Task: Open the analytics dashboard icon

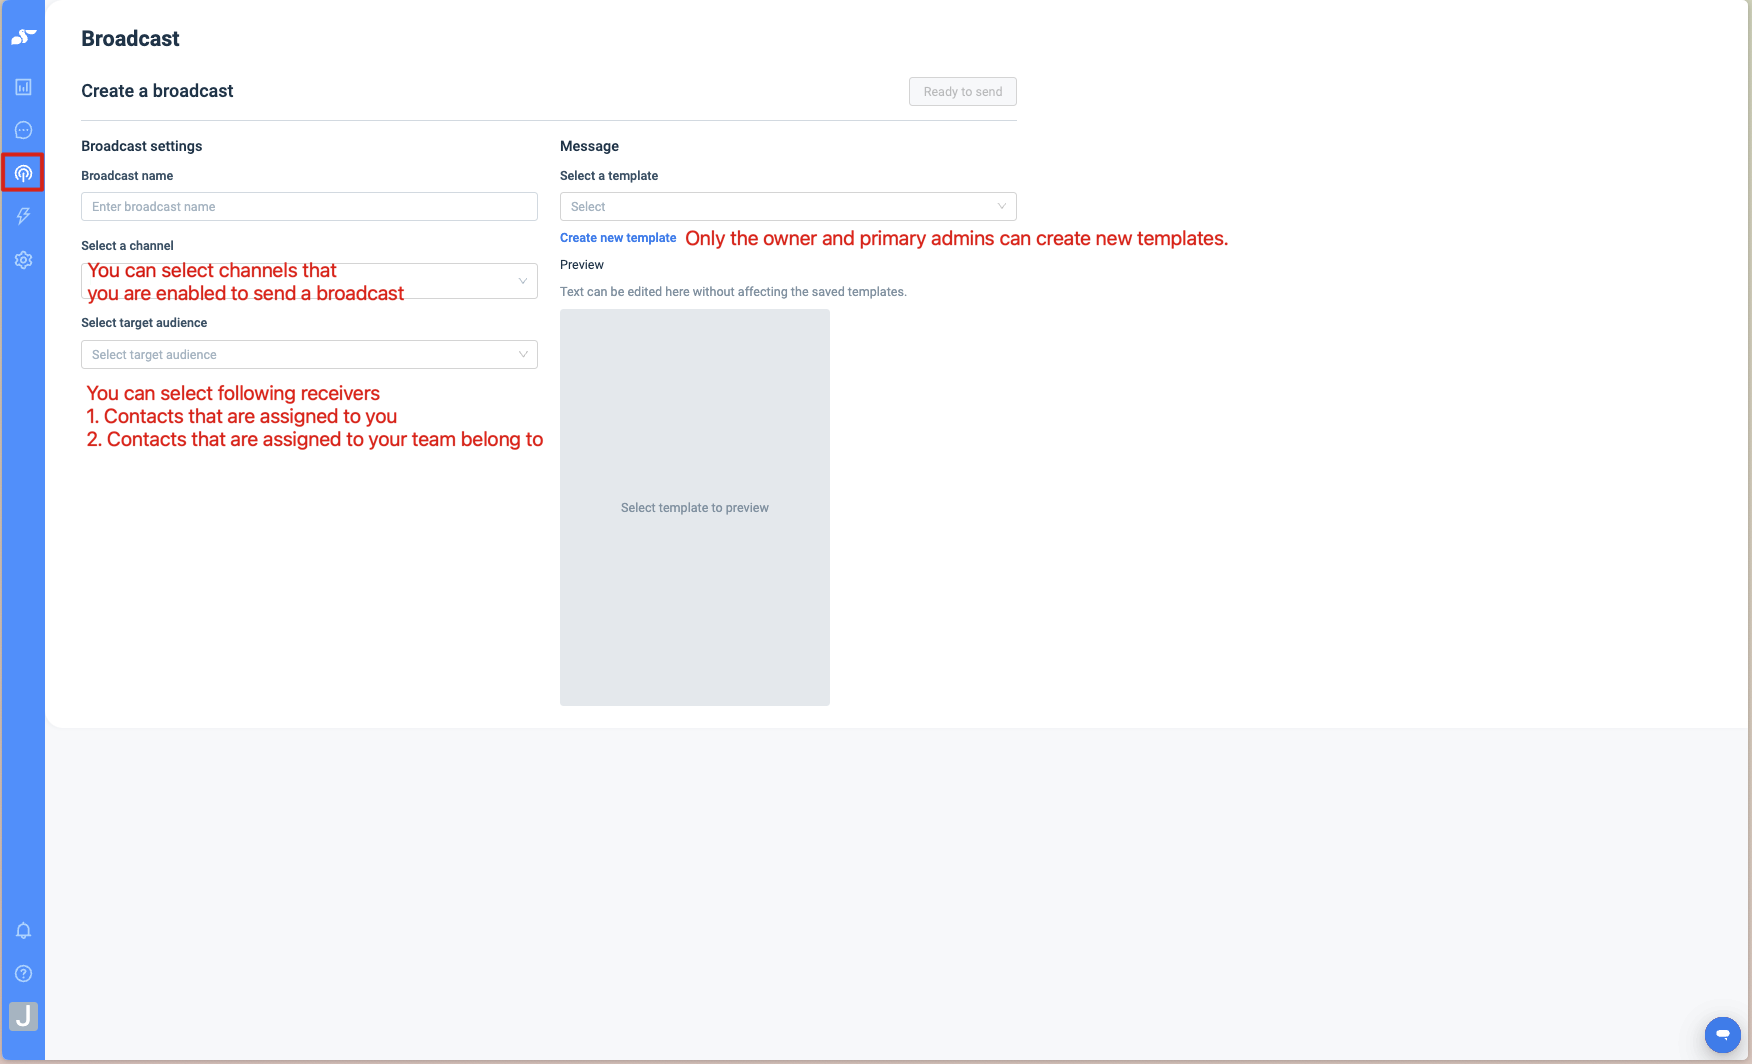Action: 24,87
